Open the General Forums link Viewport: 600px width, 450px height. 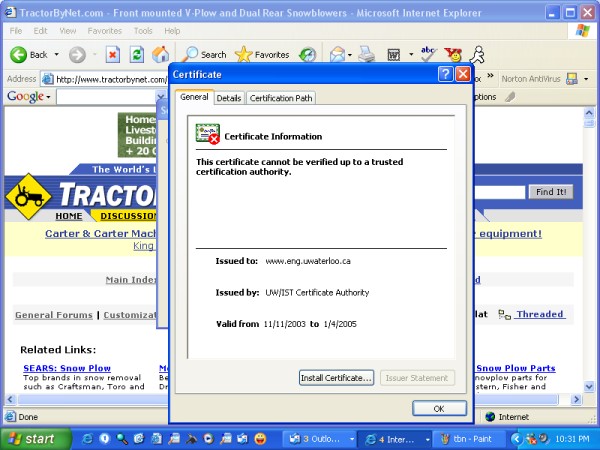(54, 315)
